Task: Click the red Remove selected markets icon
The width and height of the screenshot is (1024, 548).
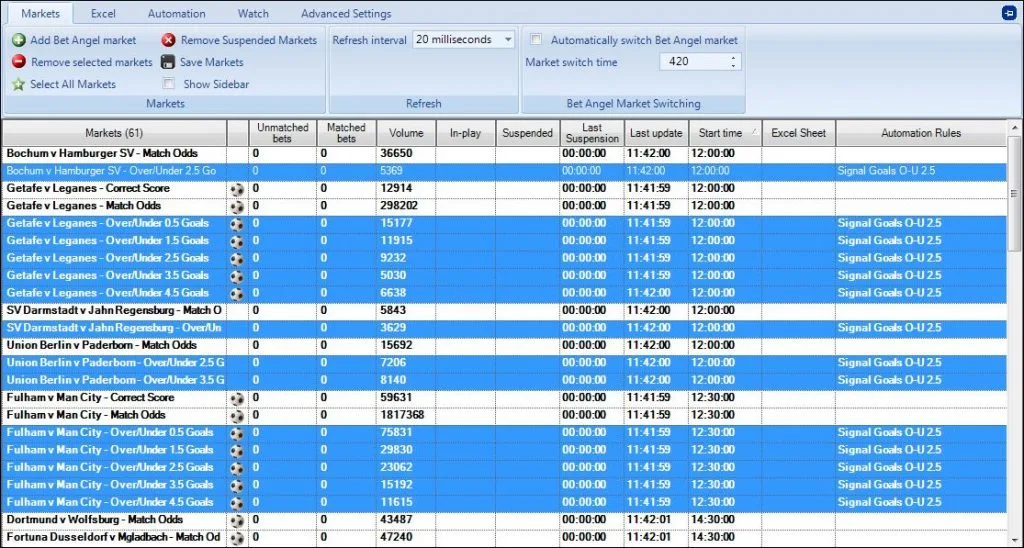Action: click(18, 62)
